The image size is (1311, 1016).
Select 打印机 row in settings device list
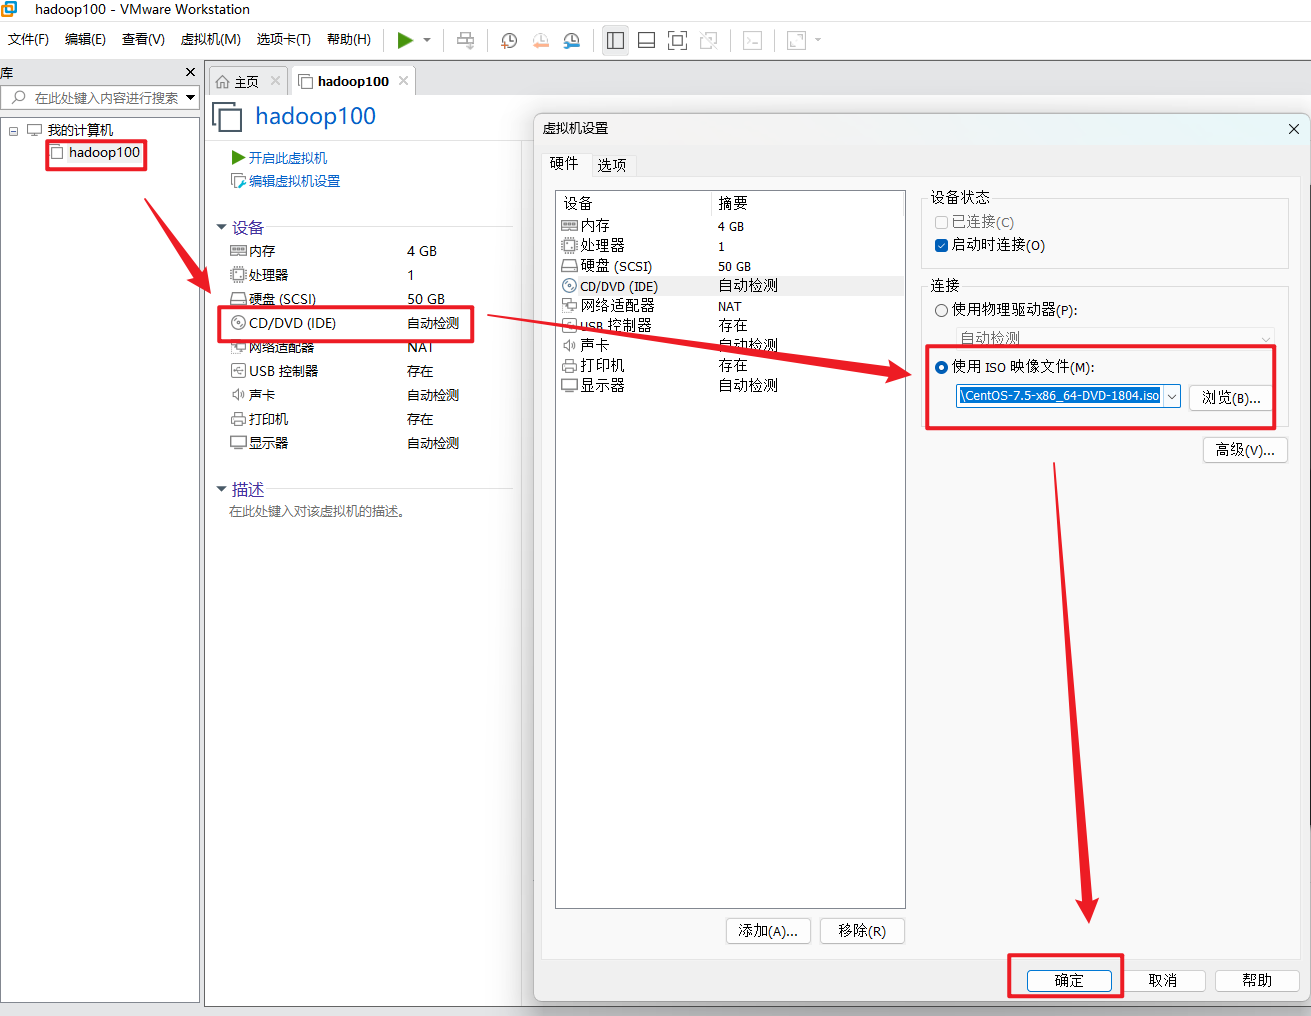[730, 366]
